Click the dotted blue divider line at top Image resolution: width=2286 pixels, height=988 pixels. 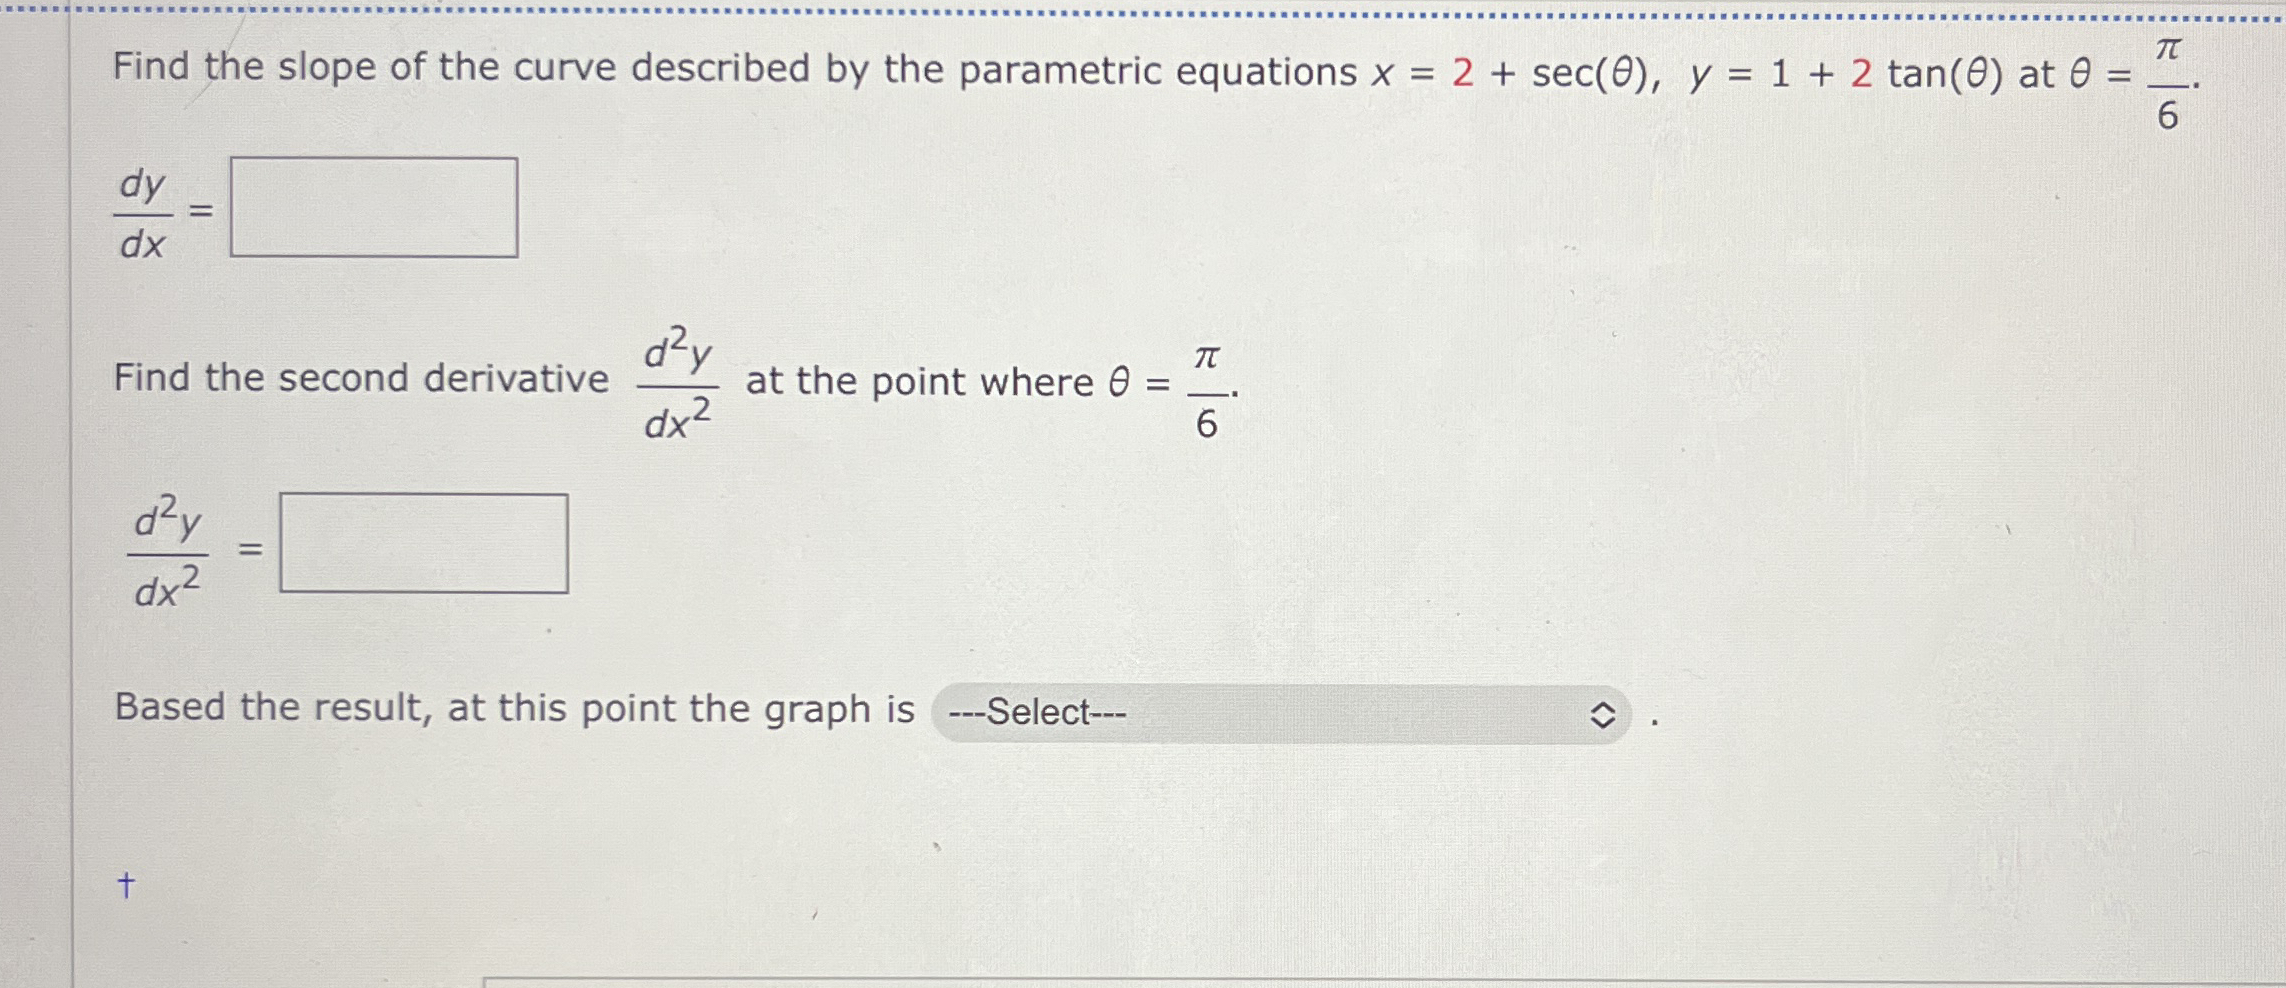point(1140,8)
